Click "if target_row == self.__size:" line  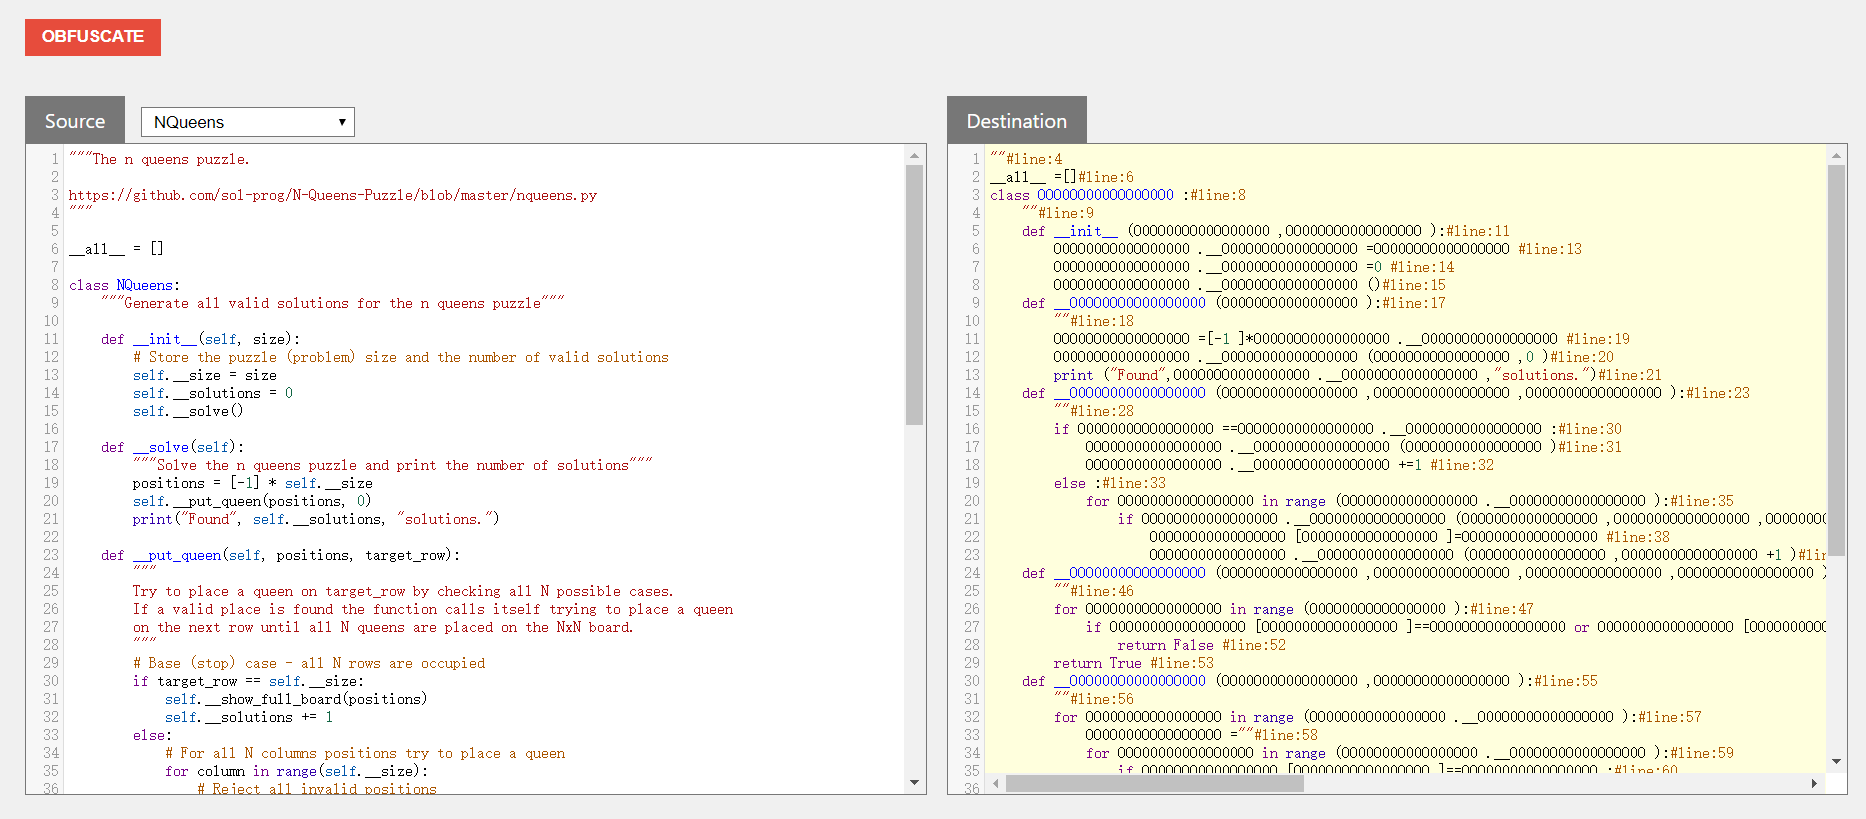249,681
